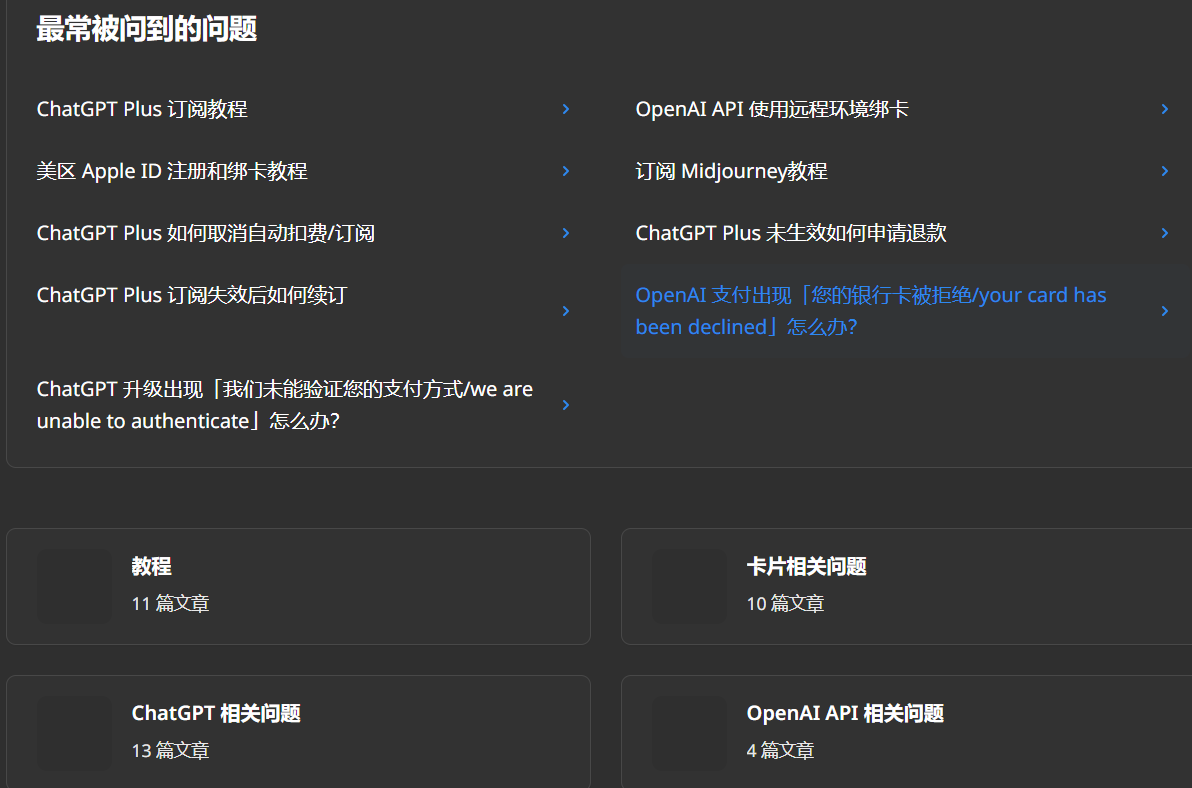Click the "最常被问到的问题" heading
The image size is (1192, 788).
pos(147,30)
